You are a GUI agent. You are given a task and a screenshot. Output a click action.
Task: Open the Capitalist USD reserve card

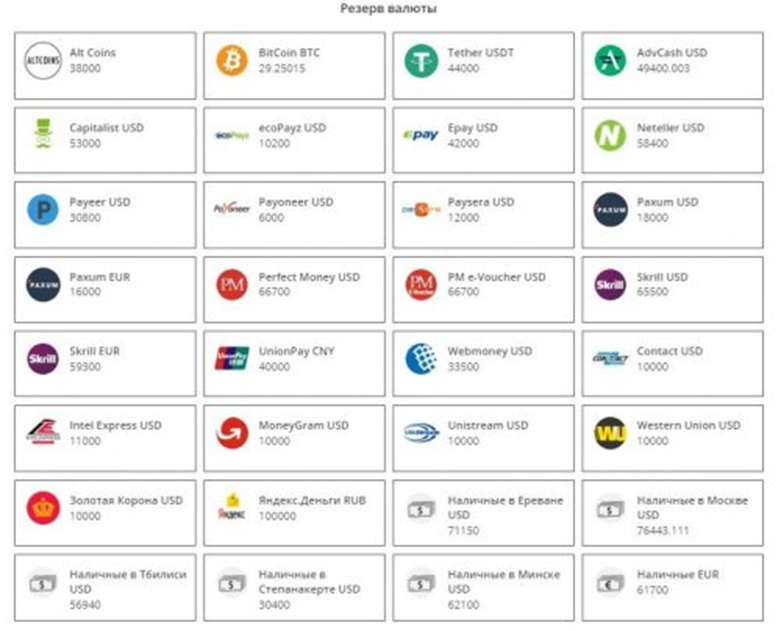pos(105,136)
